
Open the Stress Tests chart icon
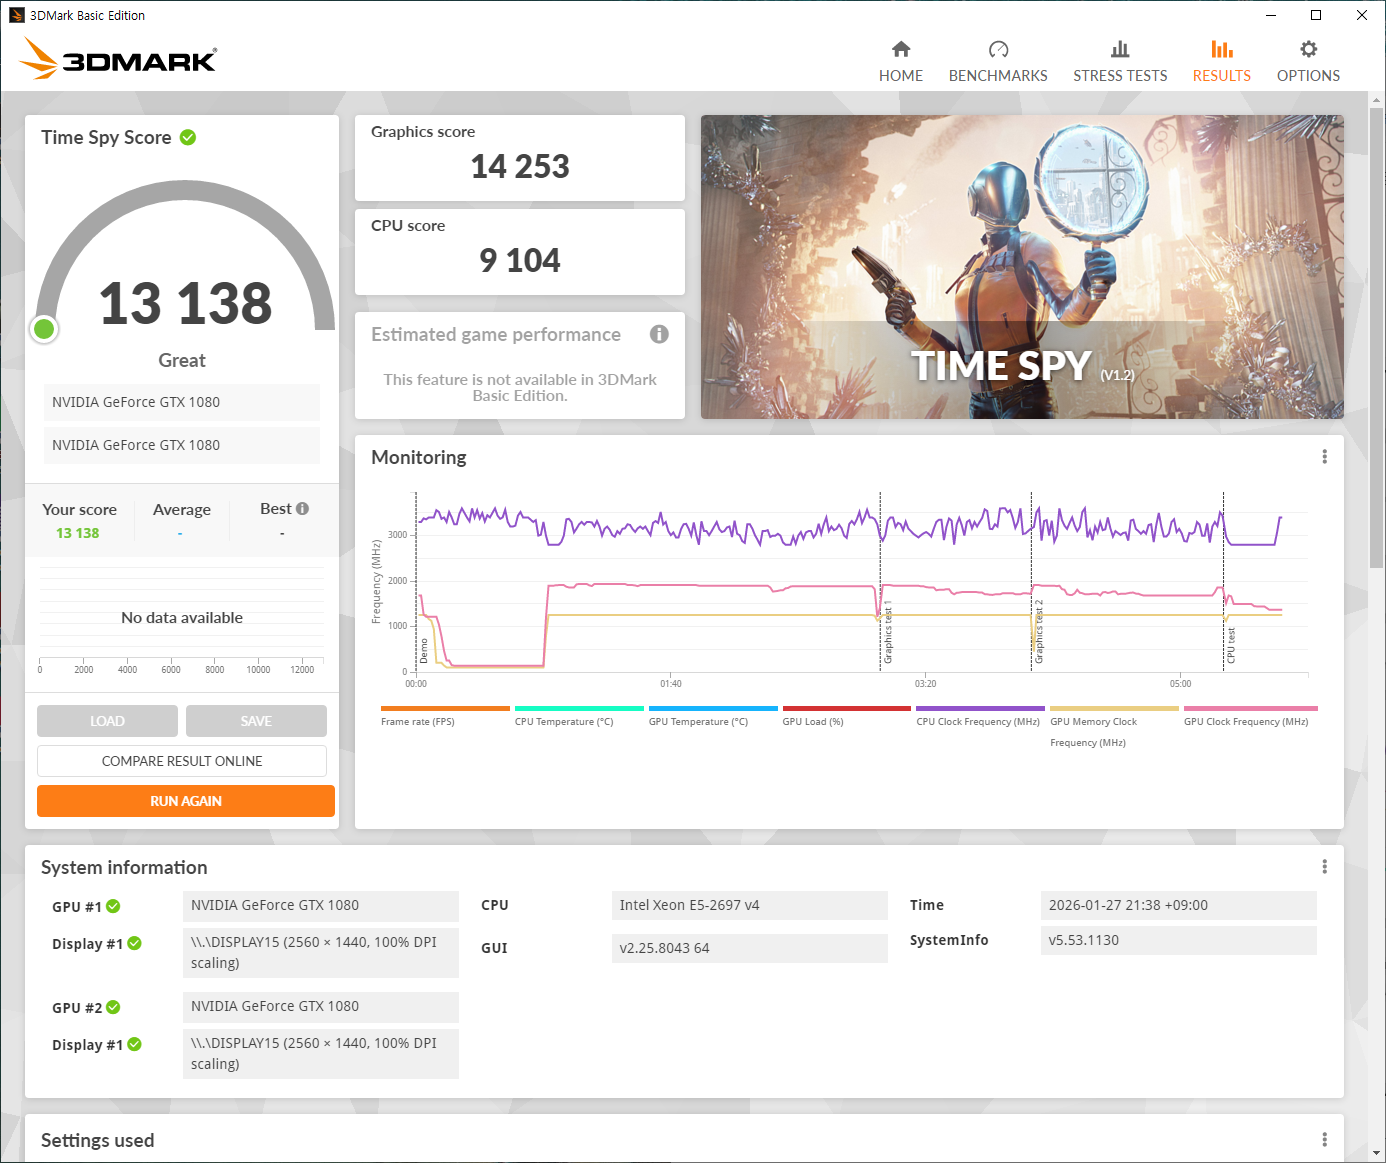click(x=1120, y=49)
